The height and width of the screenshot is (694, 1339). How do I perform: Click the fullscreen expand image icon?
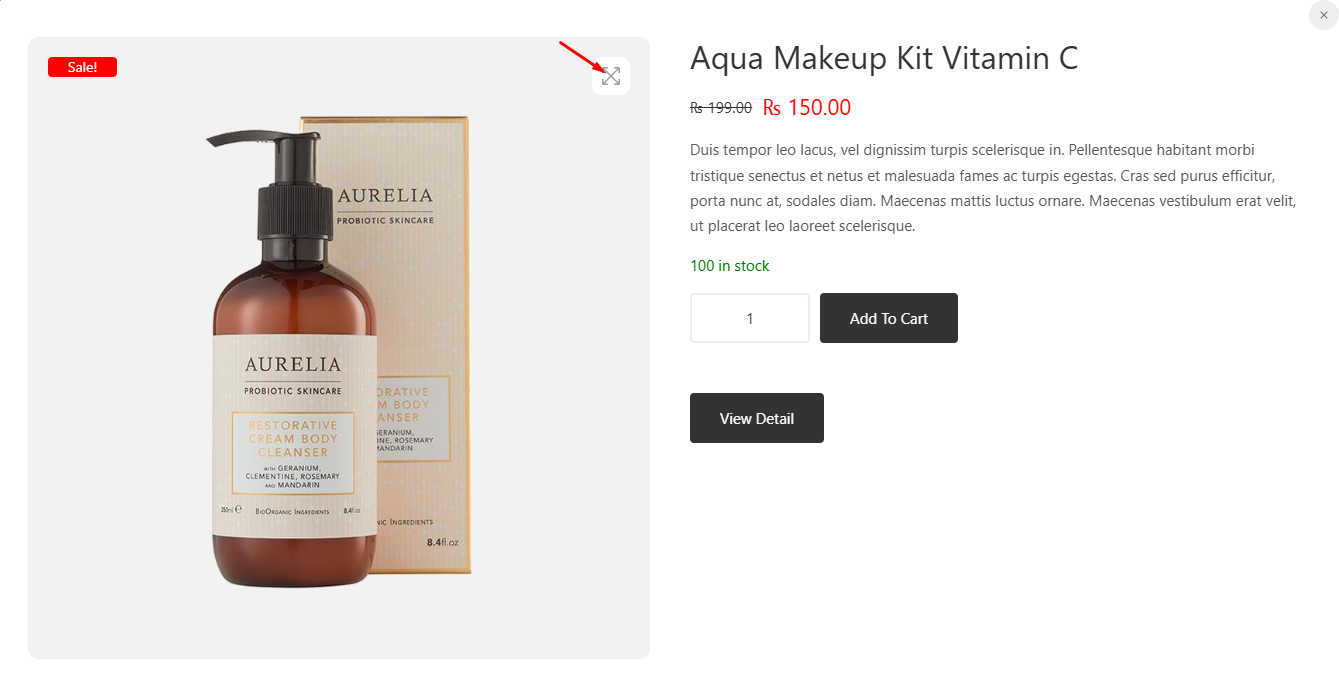pyautogui.click(x=611, y=76)
